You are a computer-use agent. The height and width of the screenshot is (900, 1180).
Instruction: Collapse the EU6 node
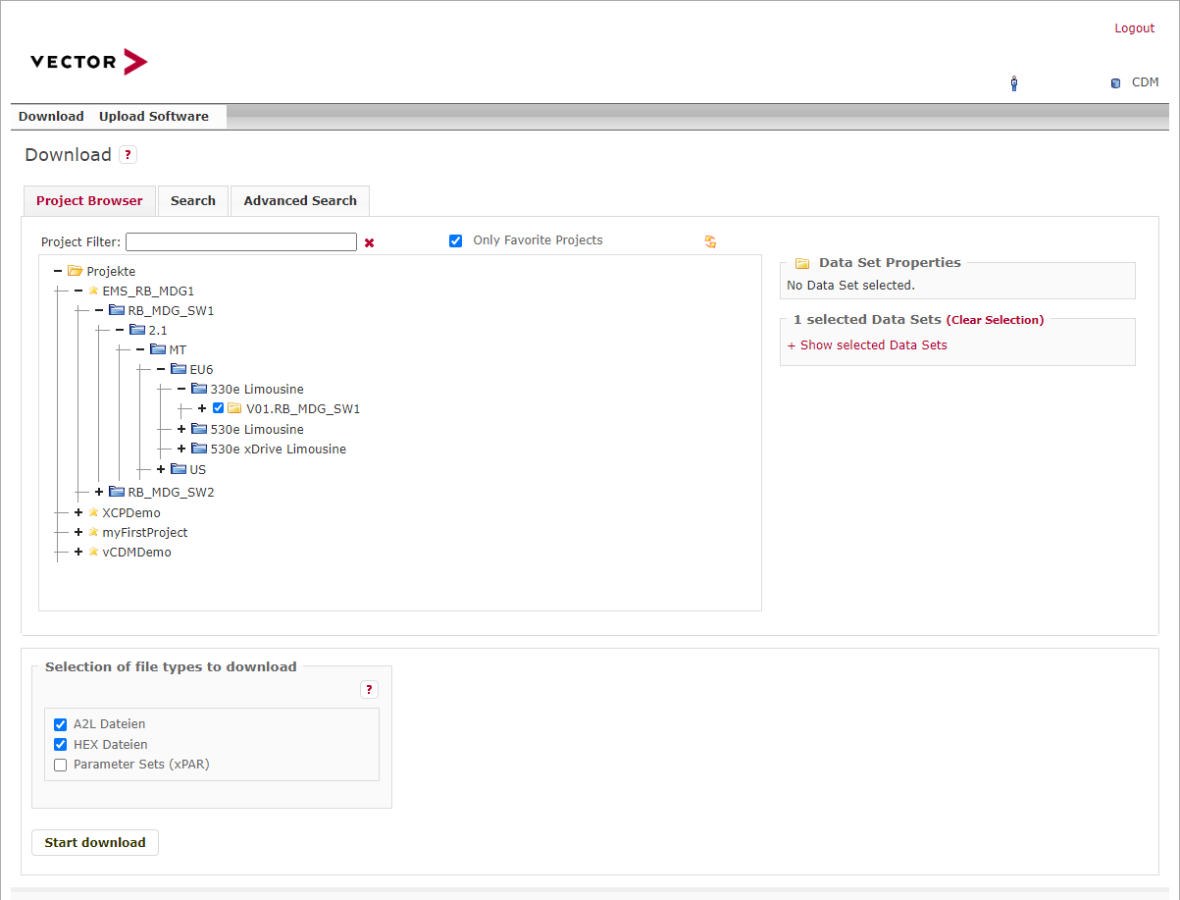coord(160,369)
